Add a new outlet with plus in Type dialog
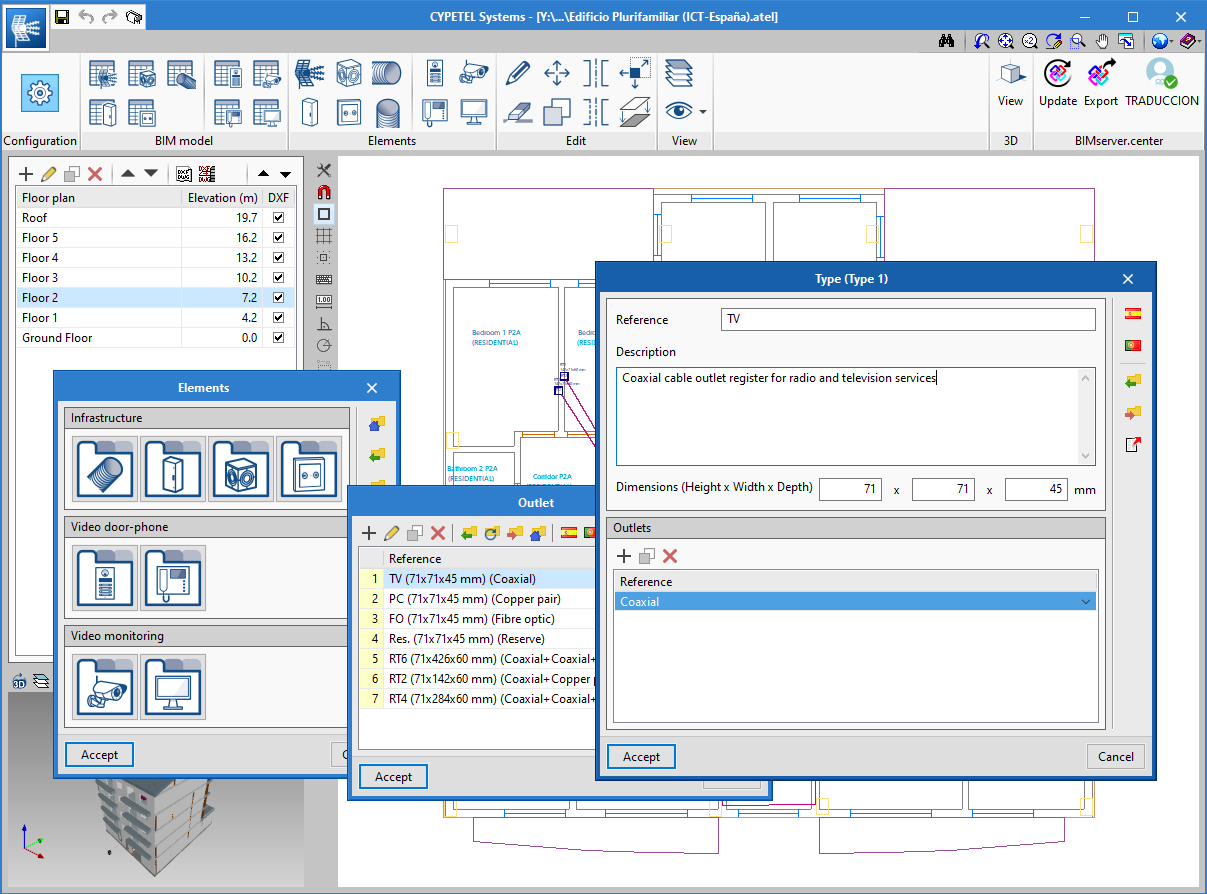 [623, 556]
